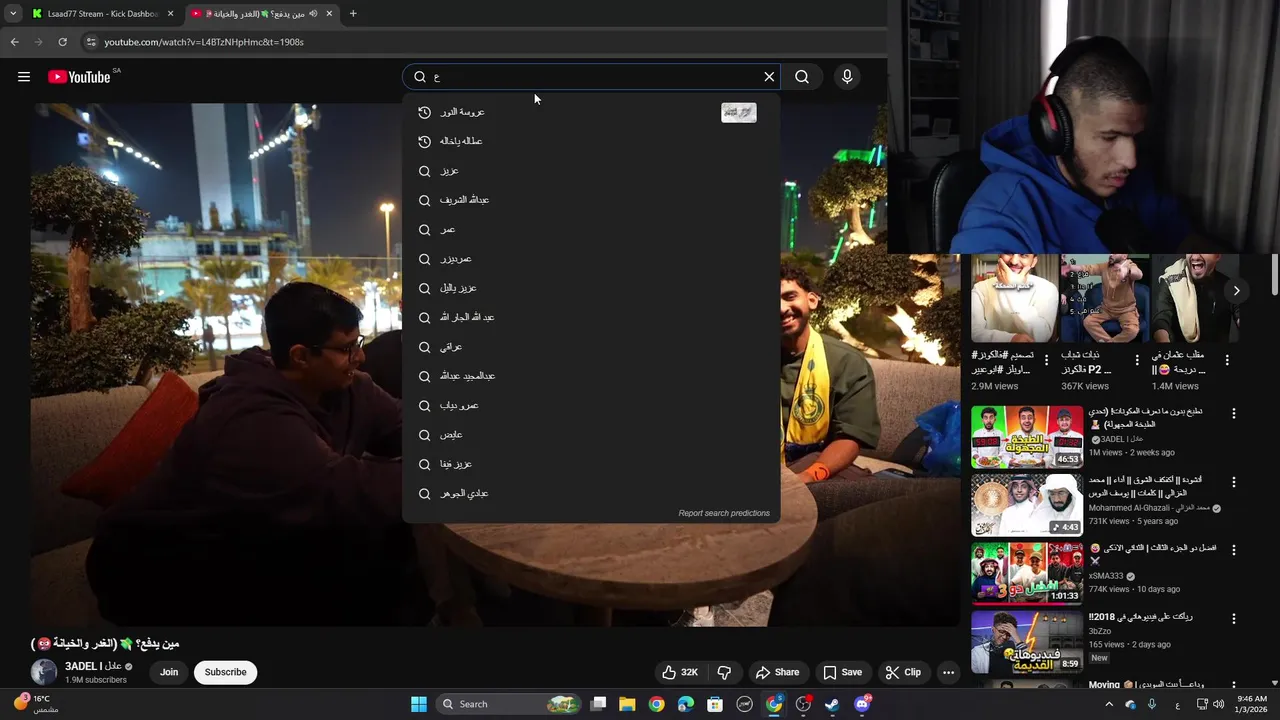The width and height of the screenshot is (1280, 720).
Task: Click 'Report search predictions' link
Action: coord(724,513)
